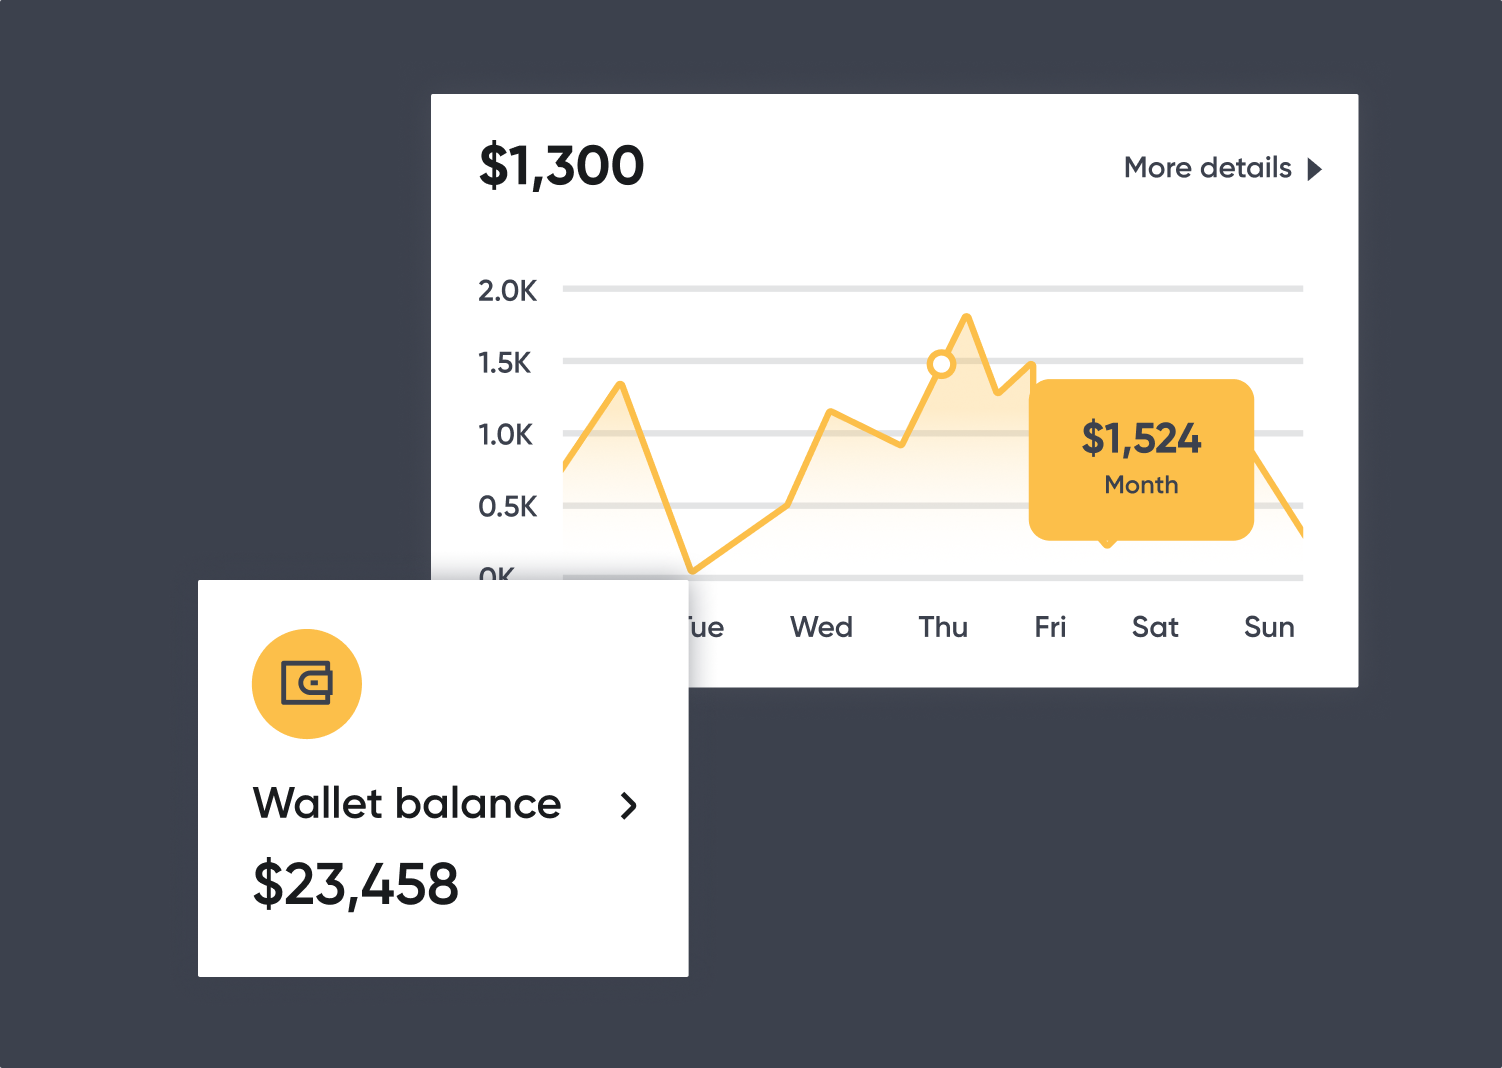1502x1068 pixels.
Task: Open Wallet balance chevron arrow
Action: pyautogui.click(x=628, y=806)
